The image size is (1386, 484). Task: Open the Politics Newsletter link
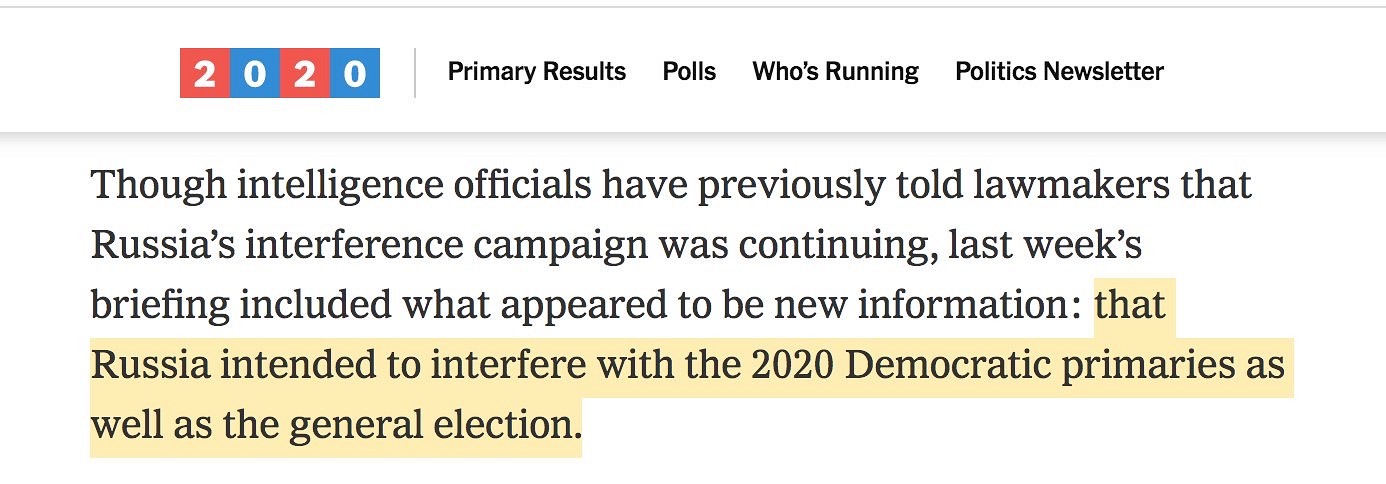1060,72
